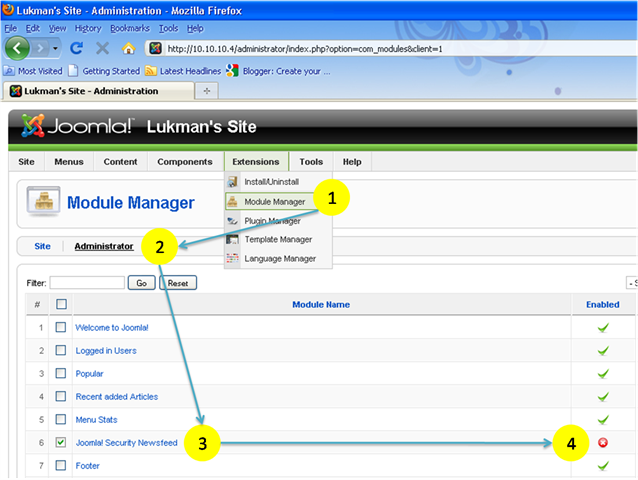This screenshot has height=480, width=638.
Task: Reload the page with the refresh icon
Action: [76, 48]
